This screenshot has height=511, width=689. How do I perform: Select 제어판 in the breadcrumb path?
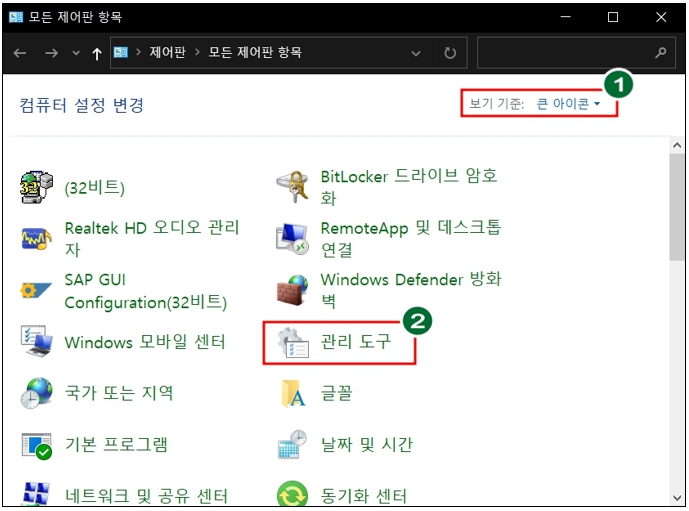[168, 52]
